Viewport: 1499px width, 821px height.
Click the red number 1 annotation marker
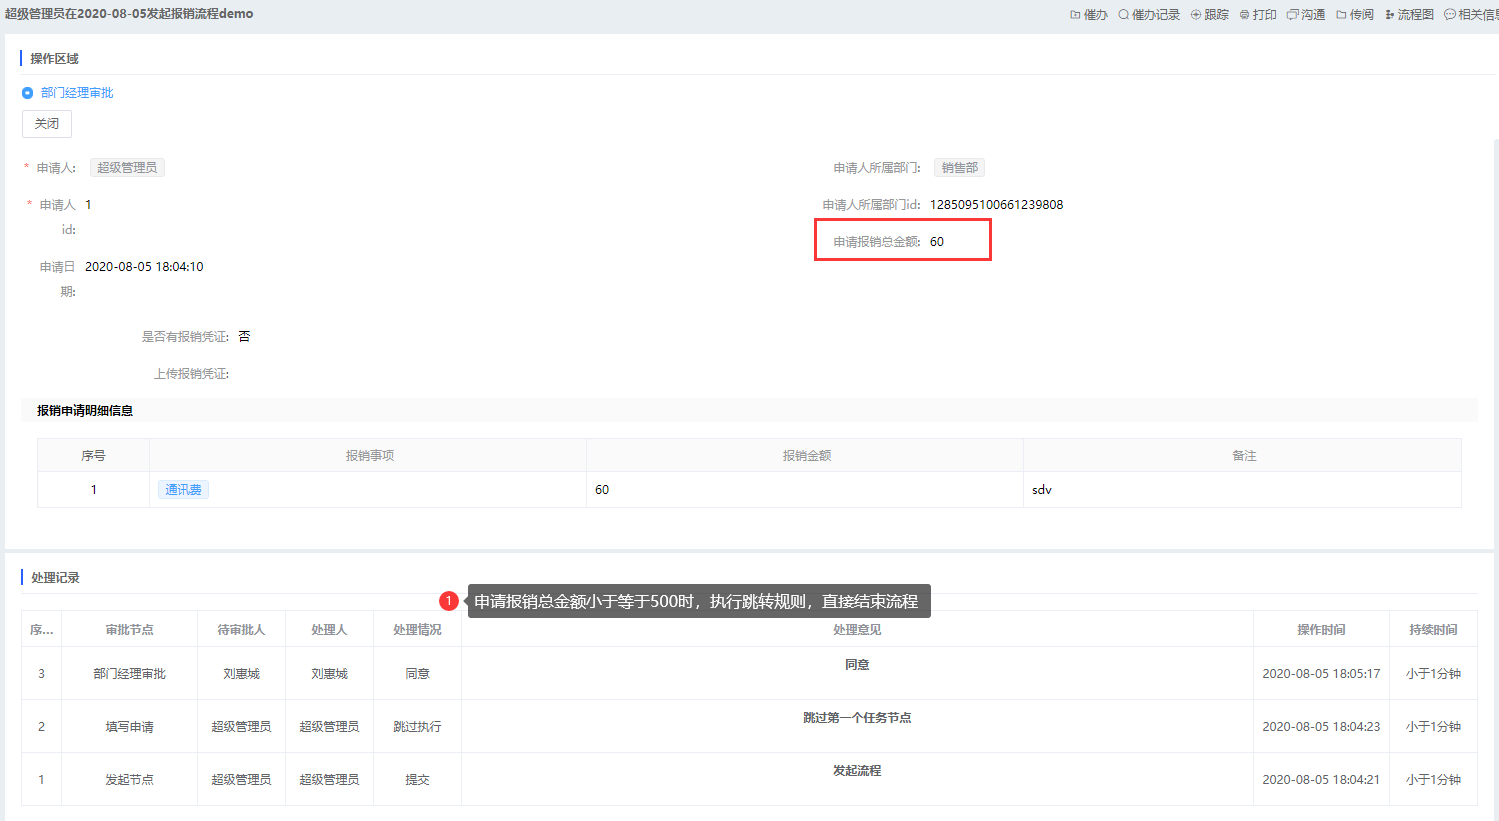[449, 601]
